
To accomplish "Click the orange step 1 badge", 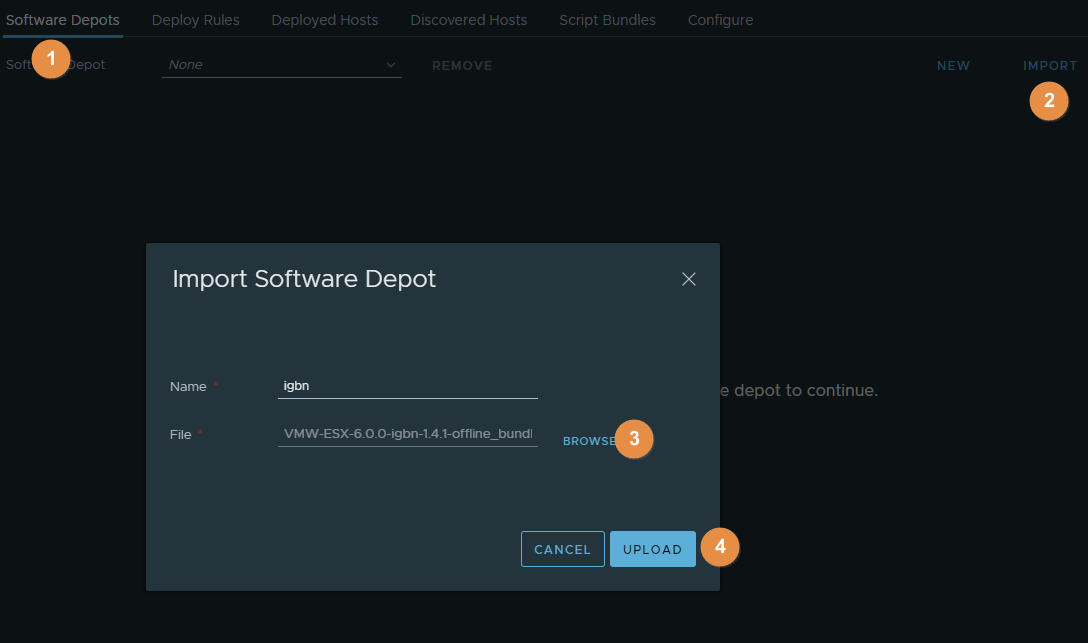I will (51, 59).
